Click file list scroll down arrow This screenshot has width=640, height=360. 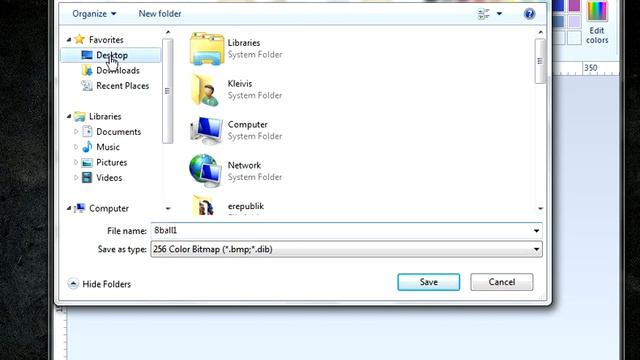[x=540, y=209]
